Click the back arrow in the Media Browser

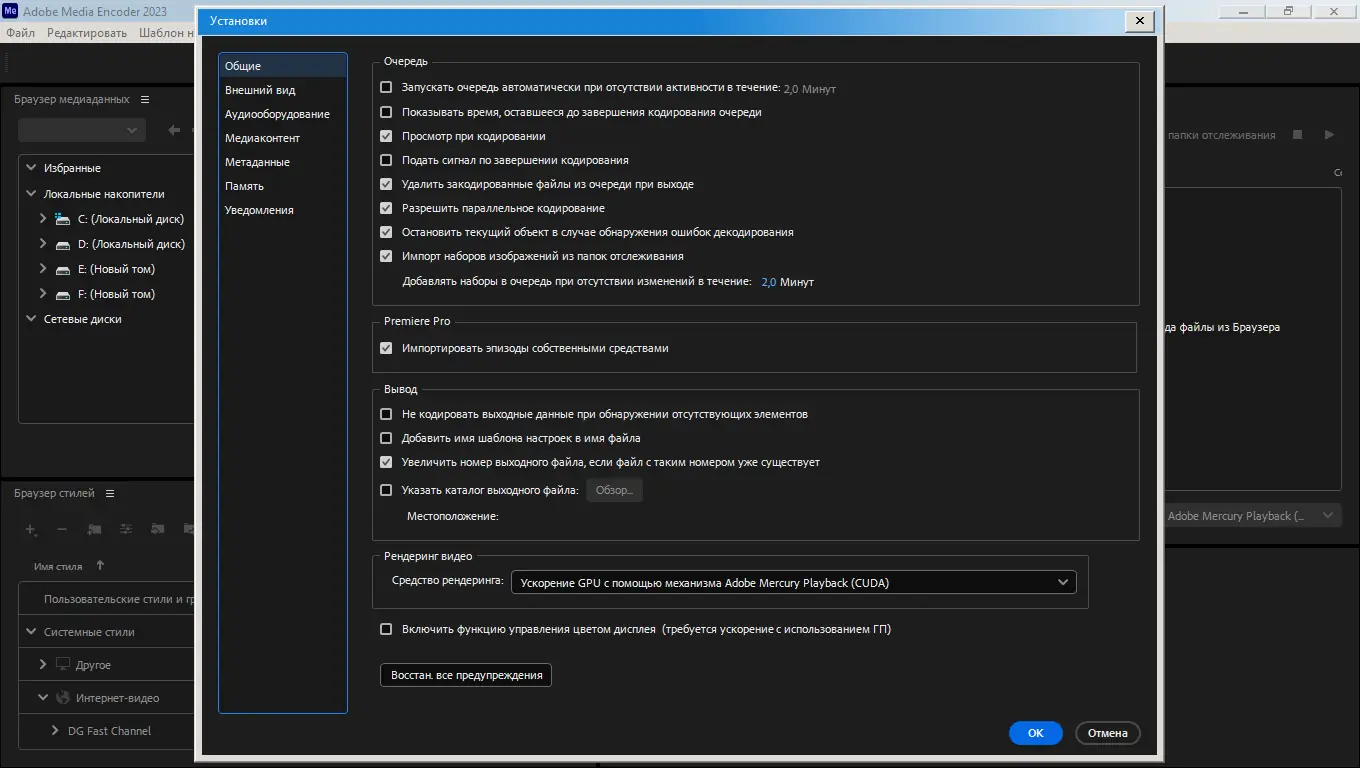pyautogui.click(x=174, y=130)
